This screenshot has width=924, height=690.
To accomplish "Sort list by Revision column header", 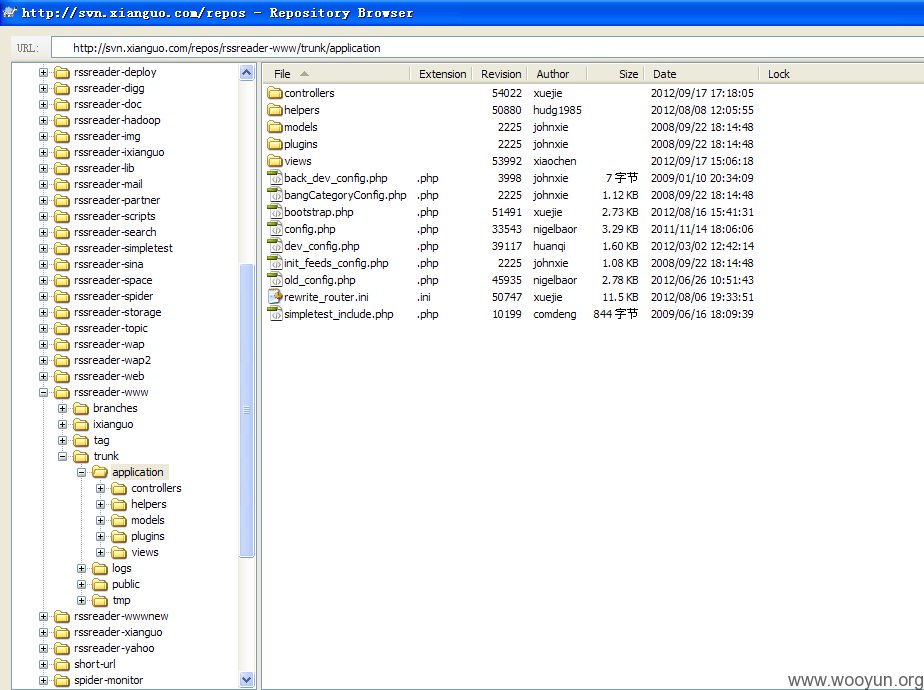I will click(500, 74).
